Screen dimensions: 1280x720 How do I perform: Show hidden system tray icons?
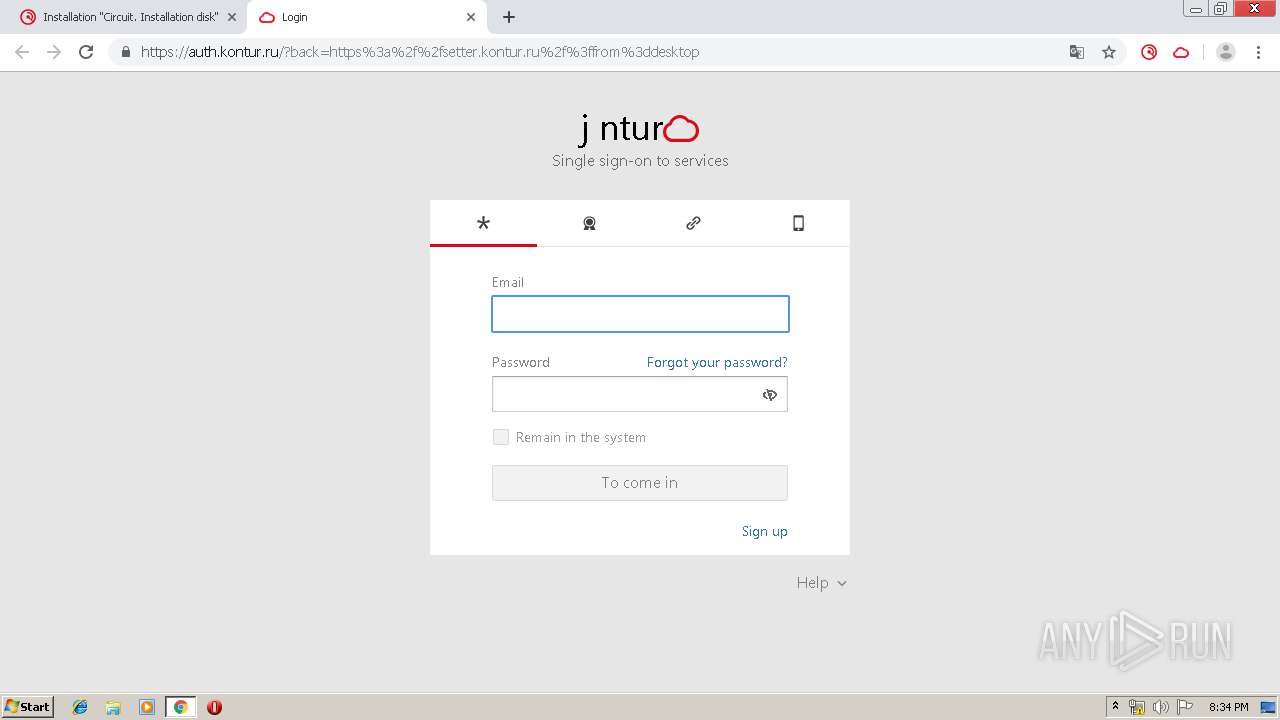click(1115, 707)
